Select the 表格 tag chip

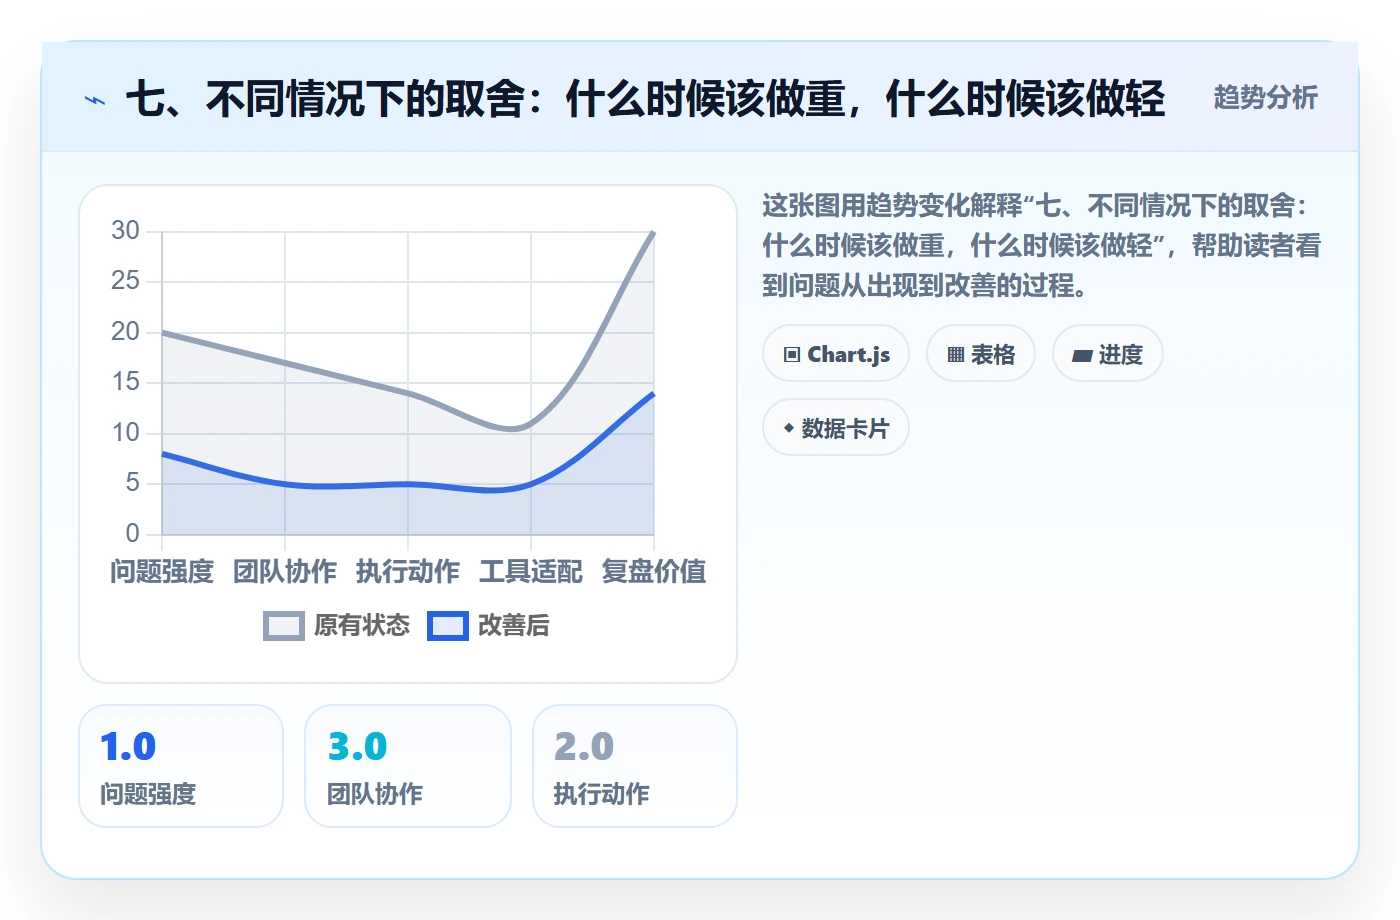pos(981,354)
